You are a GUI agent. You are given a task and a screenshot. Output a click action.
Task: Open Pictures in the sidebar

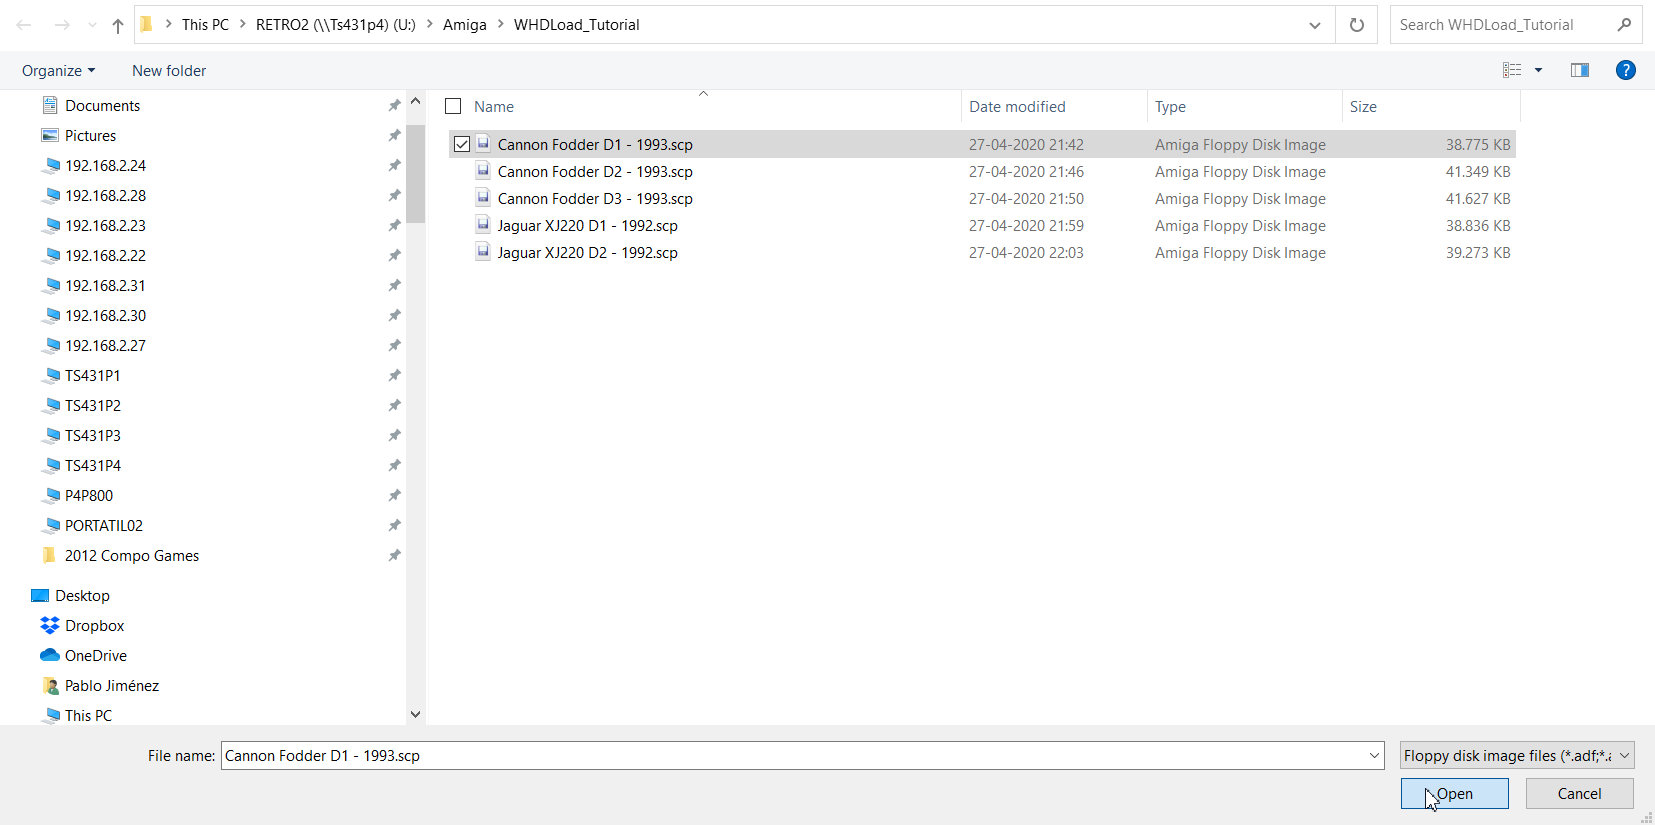tap(90, 135)
